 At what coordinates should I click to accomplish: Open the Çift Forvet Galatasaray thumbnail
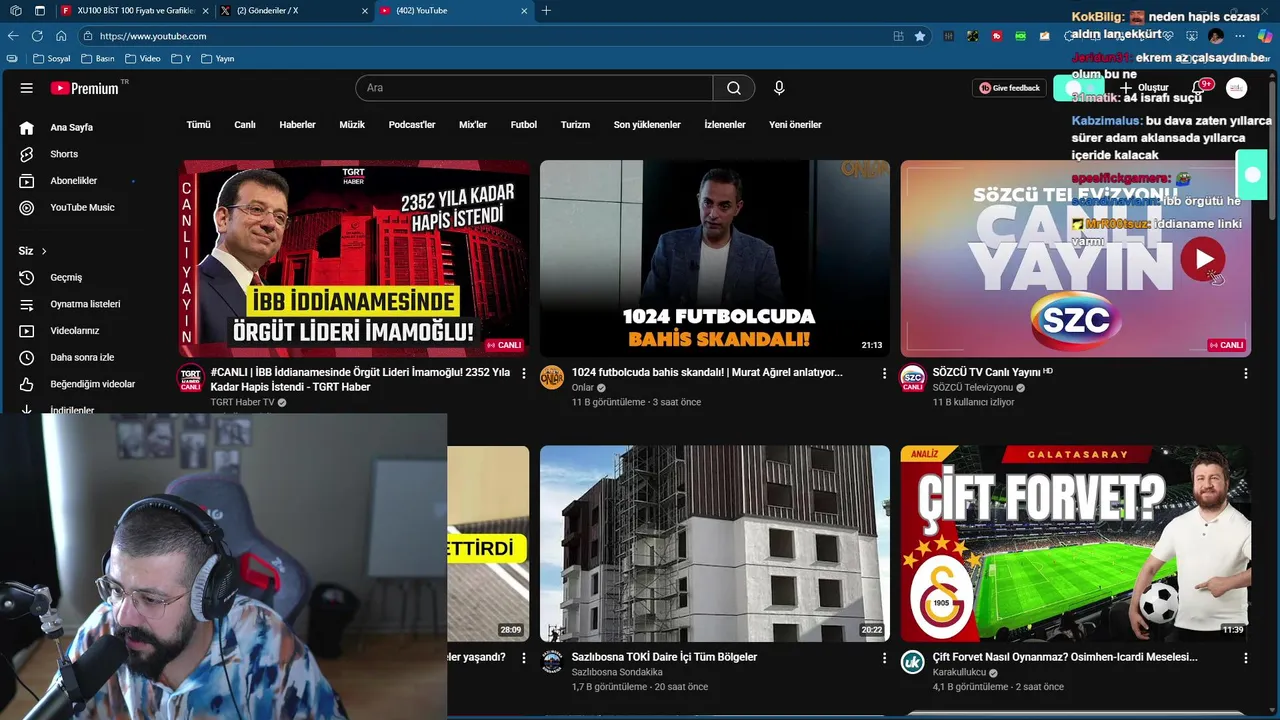point(1076,544)
